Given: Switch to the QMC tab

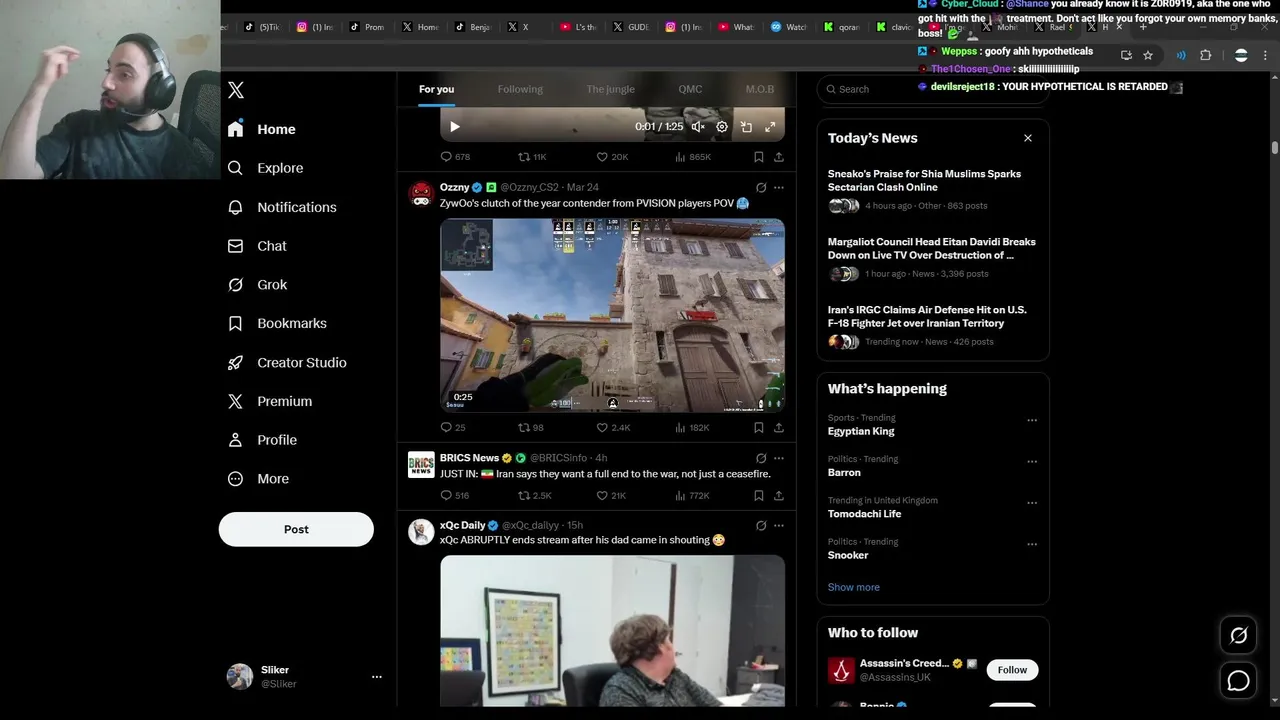Looking at the screenshot, I should (x=690, y=89).
